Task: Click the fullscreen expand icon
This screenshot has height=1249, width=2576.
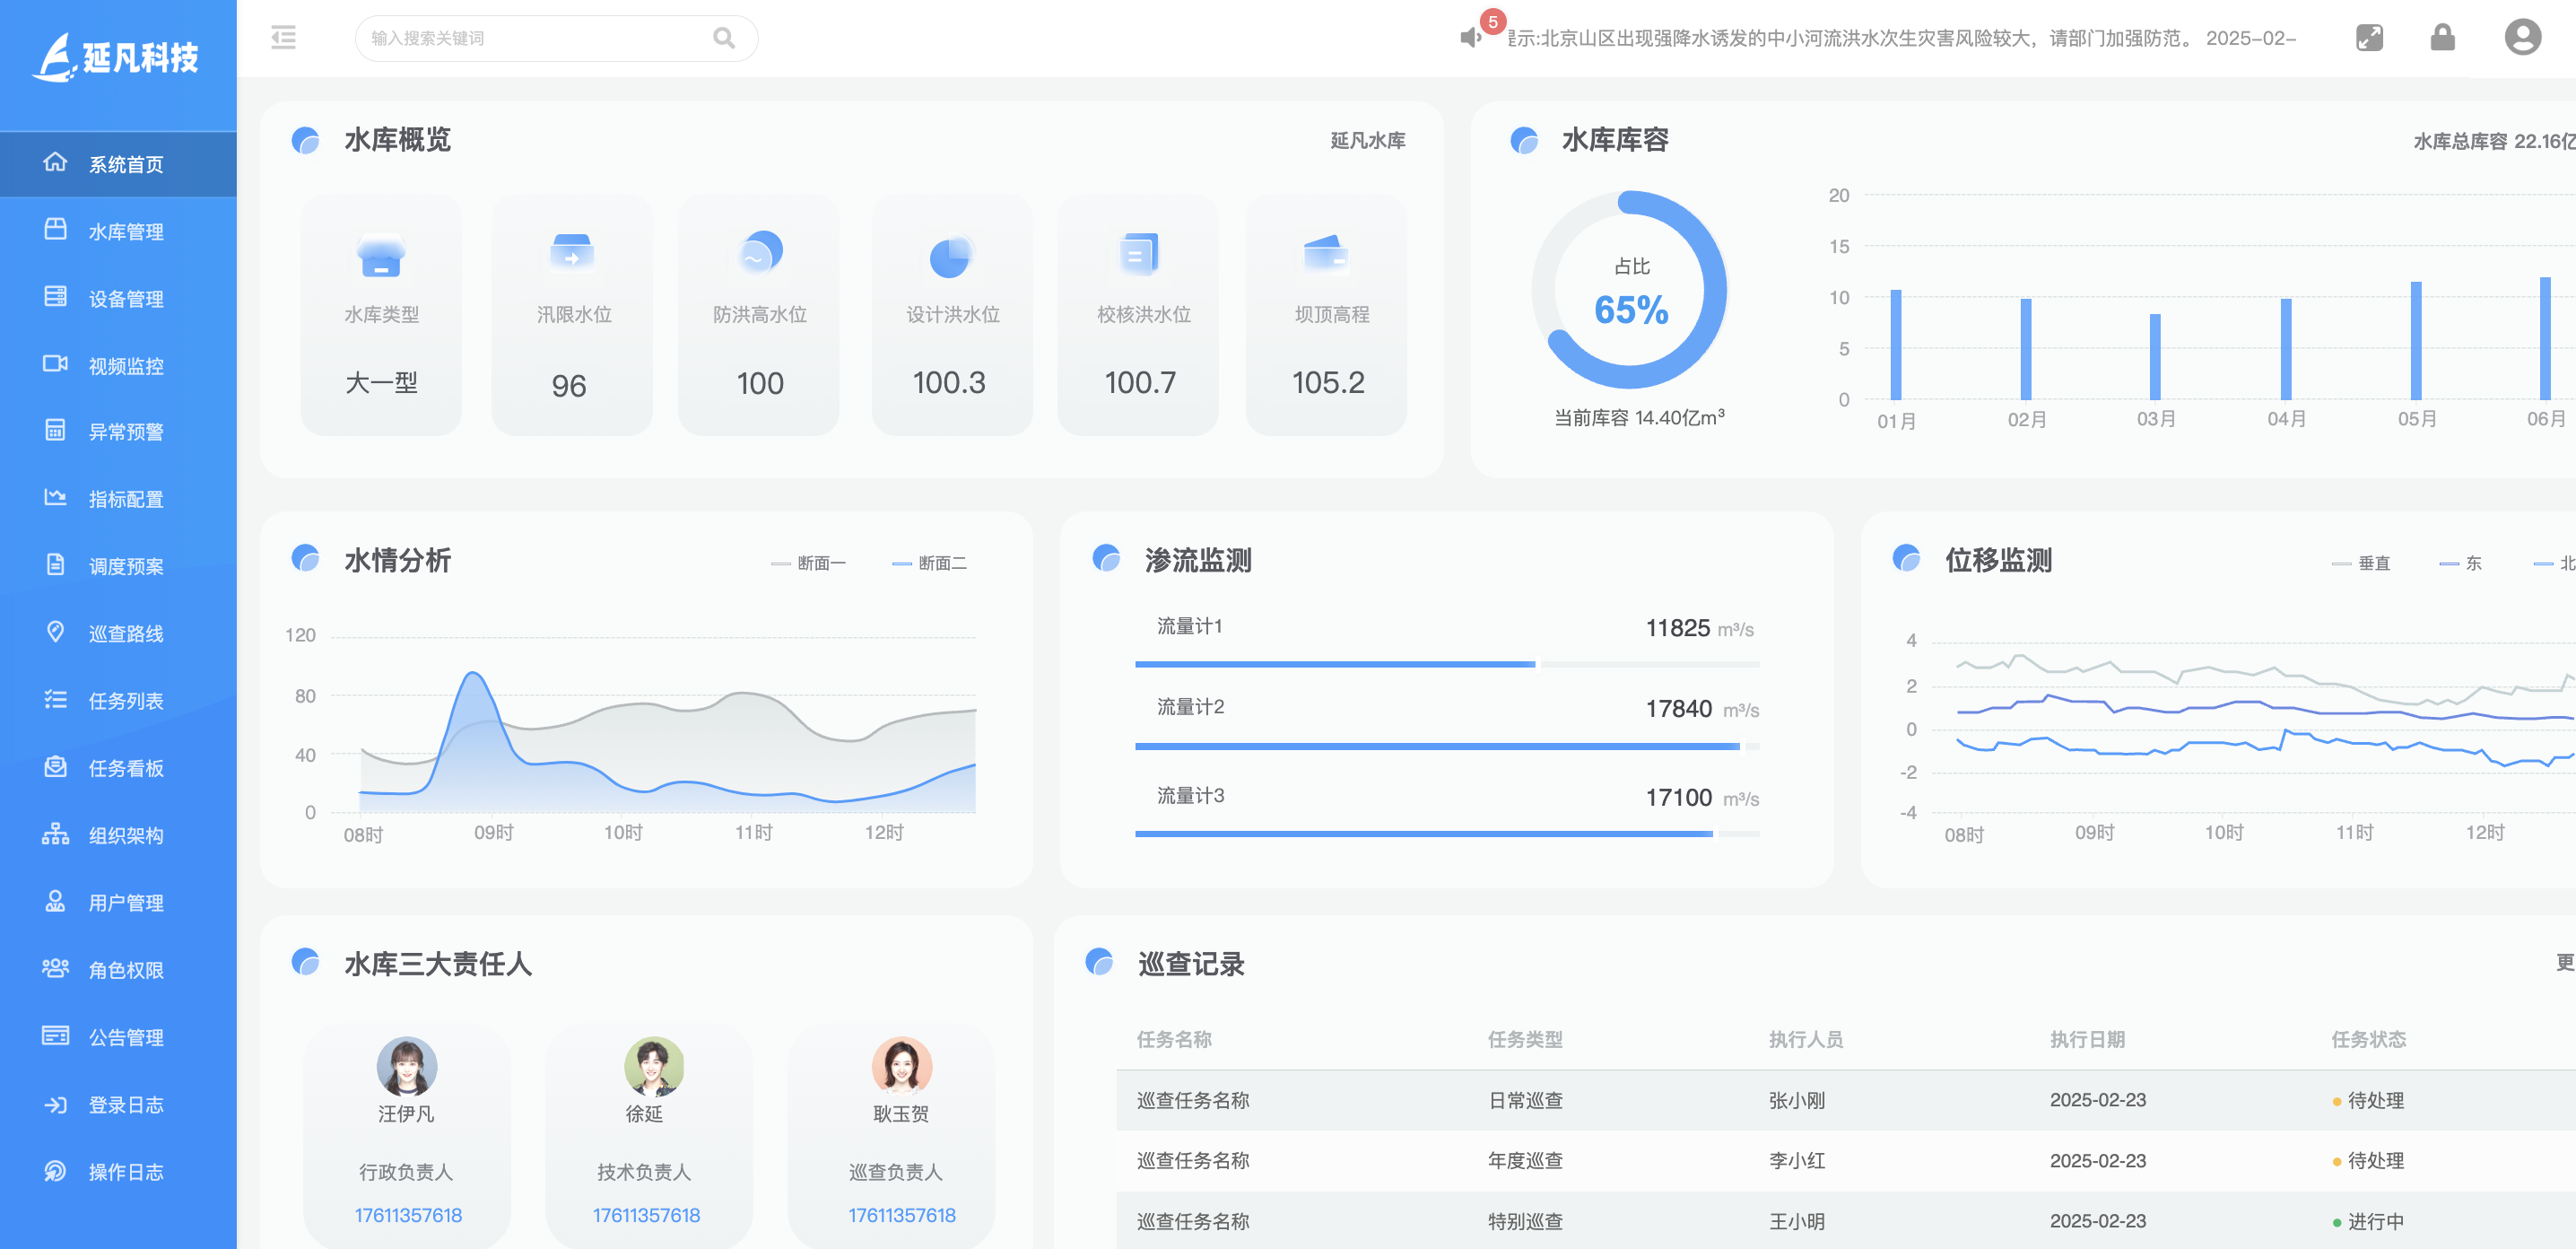Action: (x=2369, y=38)
